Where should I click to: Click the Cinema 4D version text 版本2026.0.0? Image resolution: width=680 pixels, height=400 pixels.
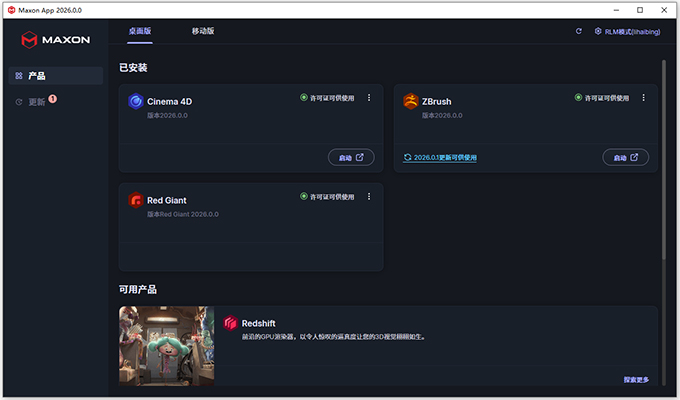[167, 115]
